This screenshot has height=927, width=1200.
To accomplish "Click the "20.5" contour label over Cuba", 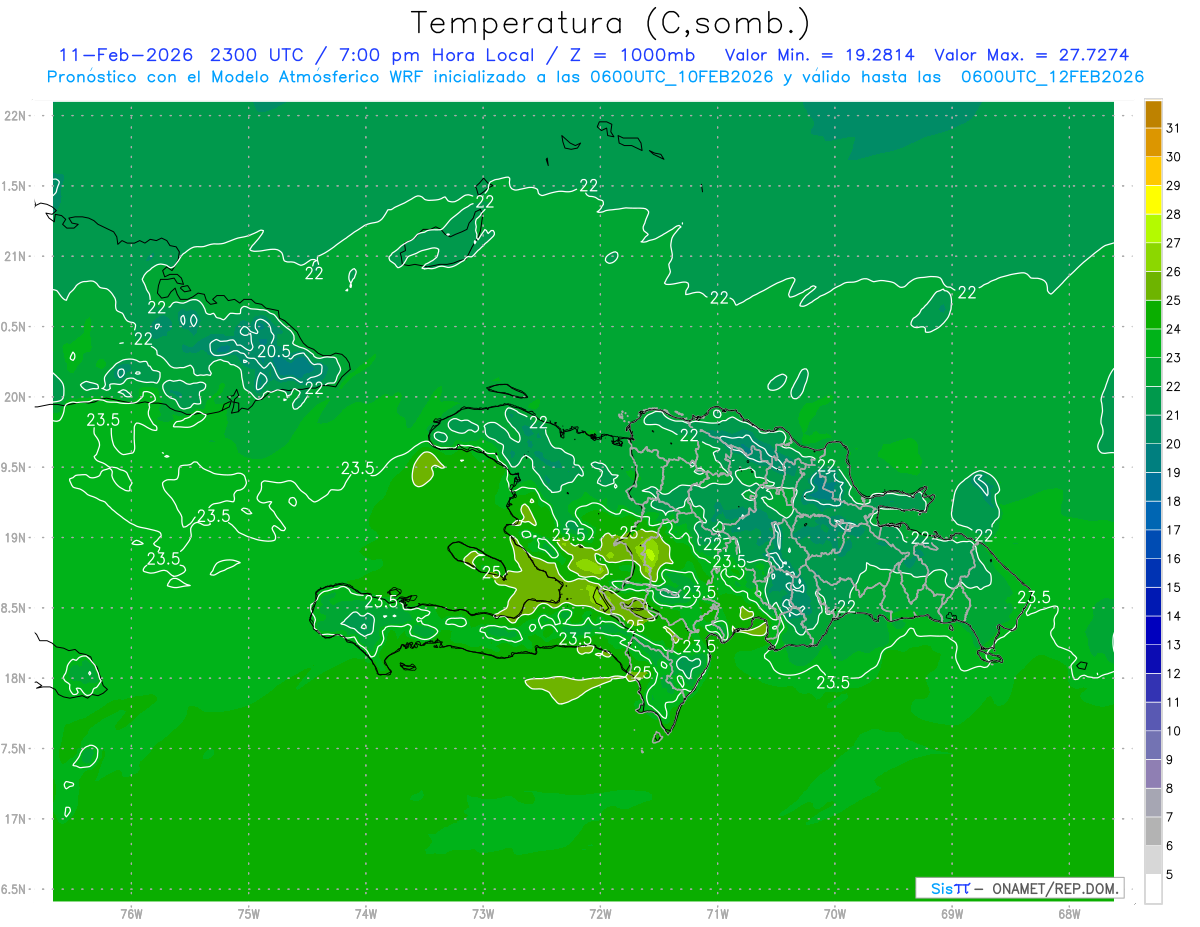I will [x=274, y=351].
